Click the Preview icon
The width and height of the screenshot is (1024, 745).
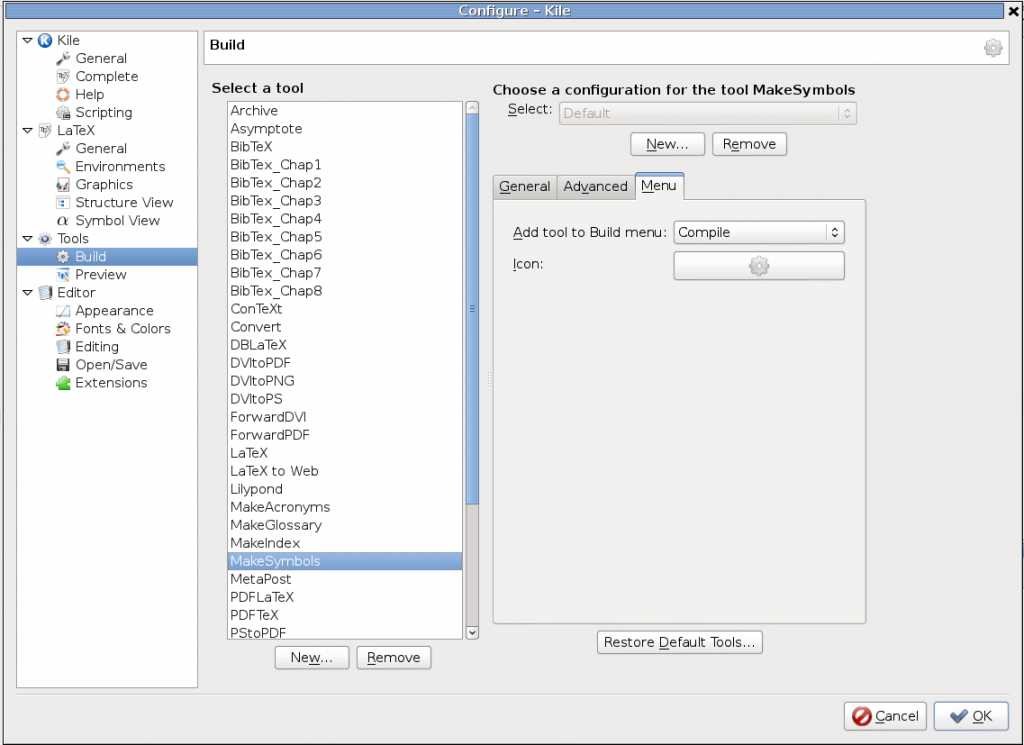tap(63, 275)
